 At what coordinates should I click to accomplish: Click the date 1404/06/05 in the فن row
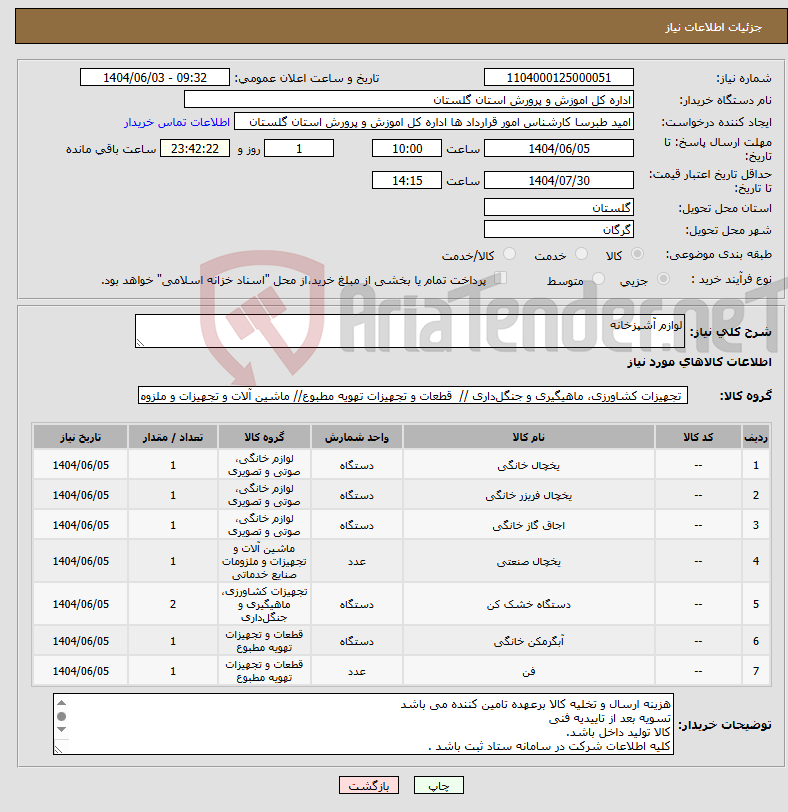(x=81, y=671)
